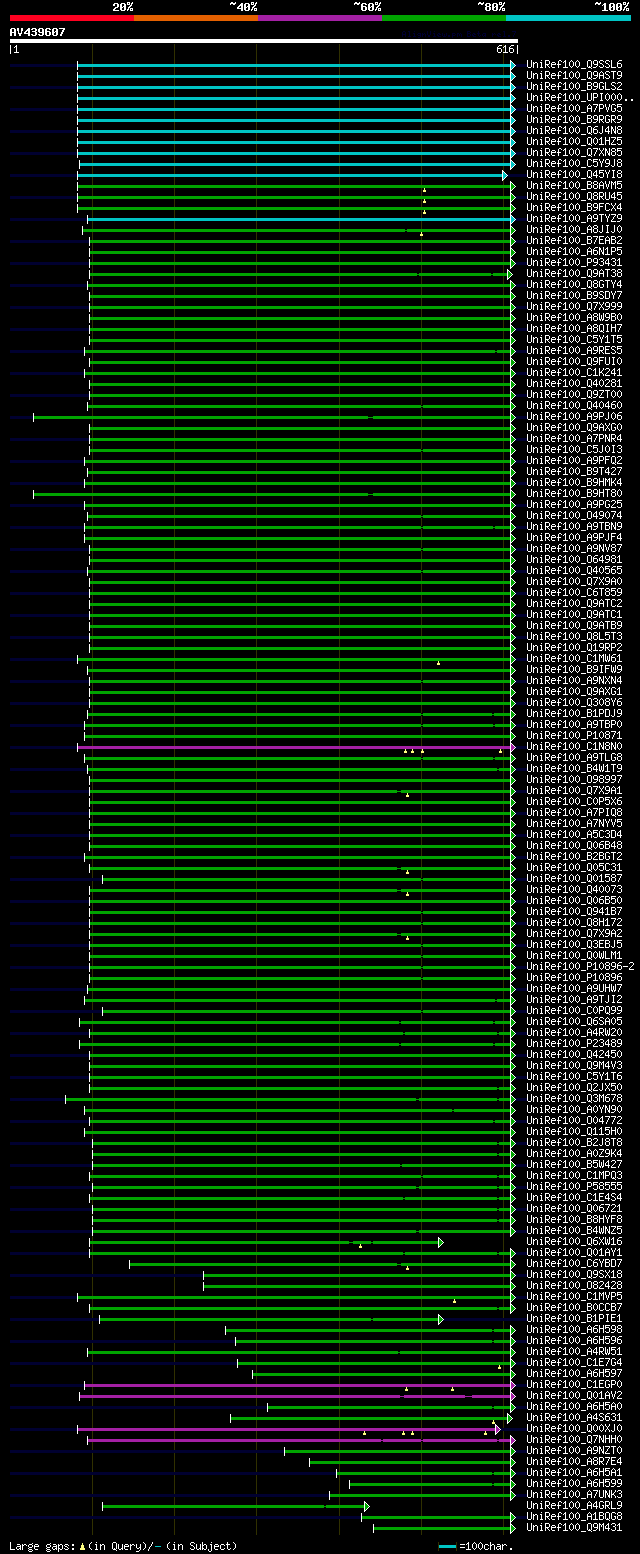Select hit label UniRef100_Q9M431
This screenshot has height=1554, width=640.
pos(574,1528)
